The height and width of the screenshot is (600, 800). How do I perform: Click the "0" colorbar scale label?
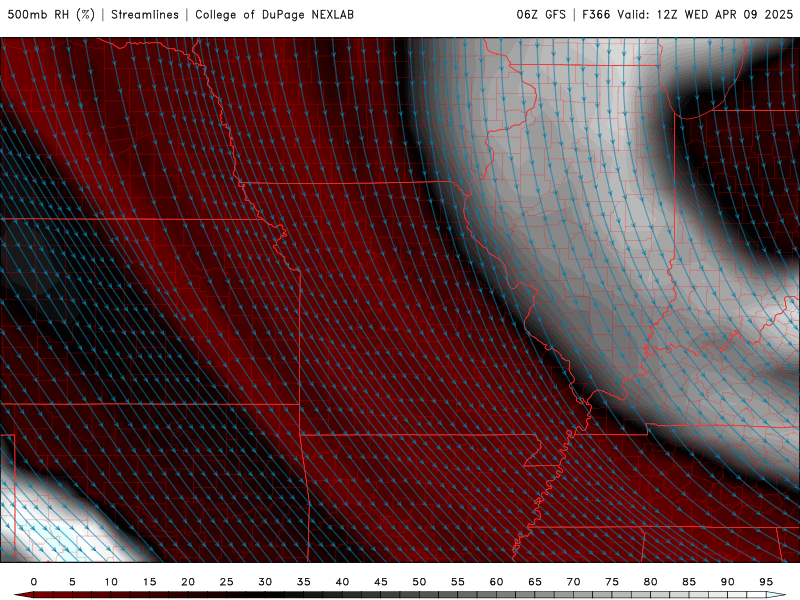click(x=34, y=582)
